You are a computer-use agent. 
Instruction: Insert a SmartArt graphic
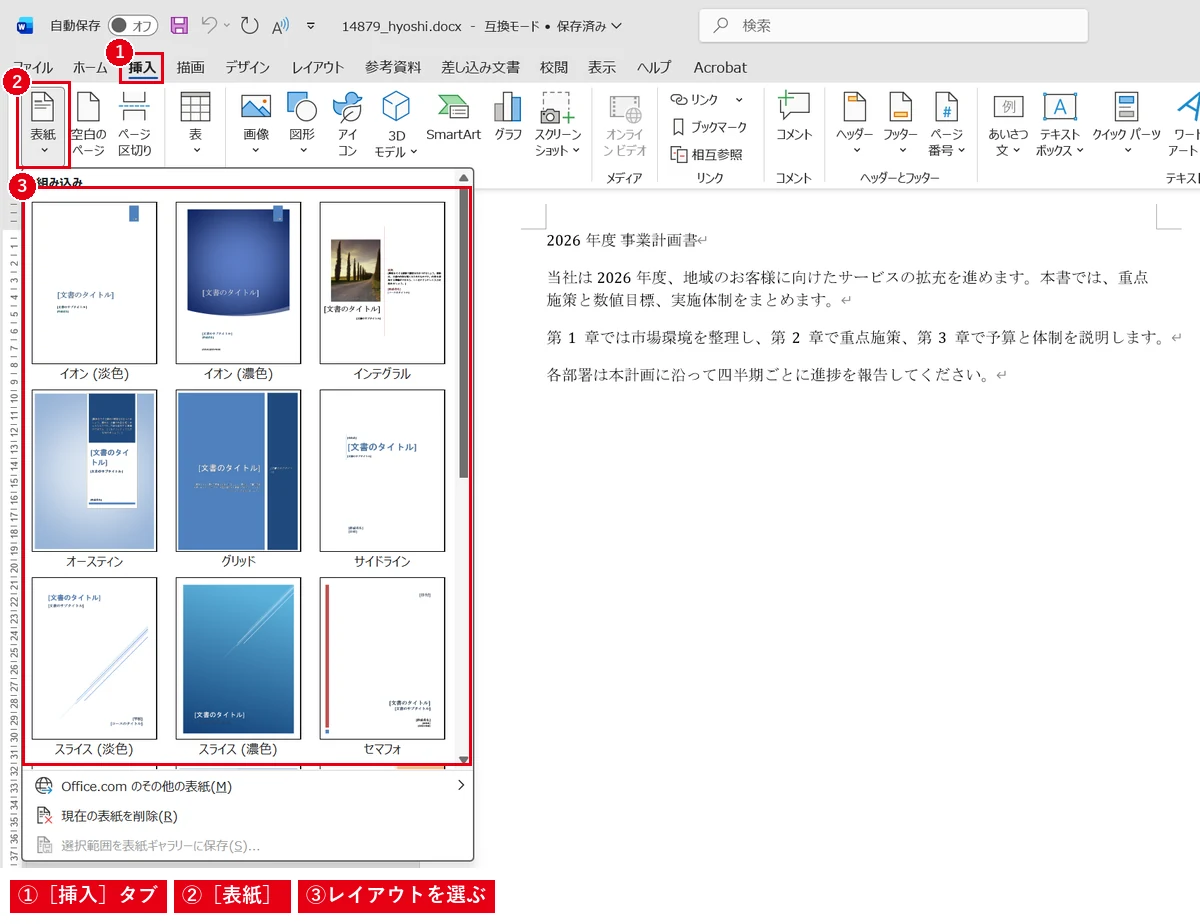[453, 117]
